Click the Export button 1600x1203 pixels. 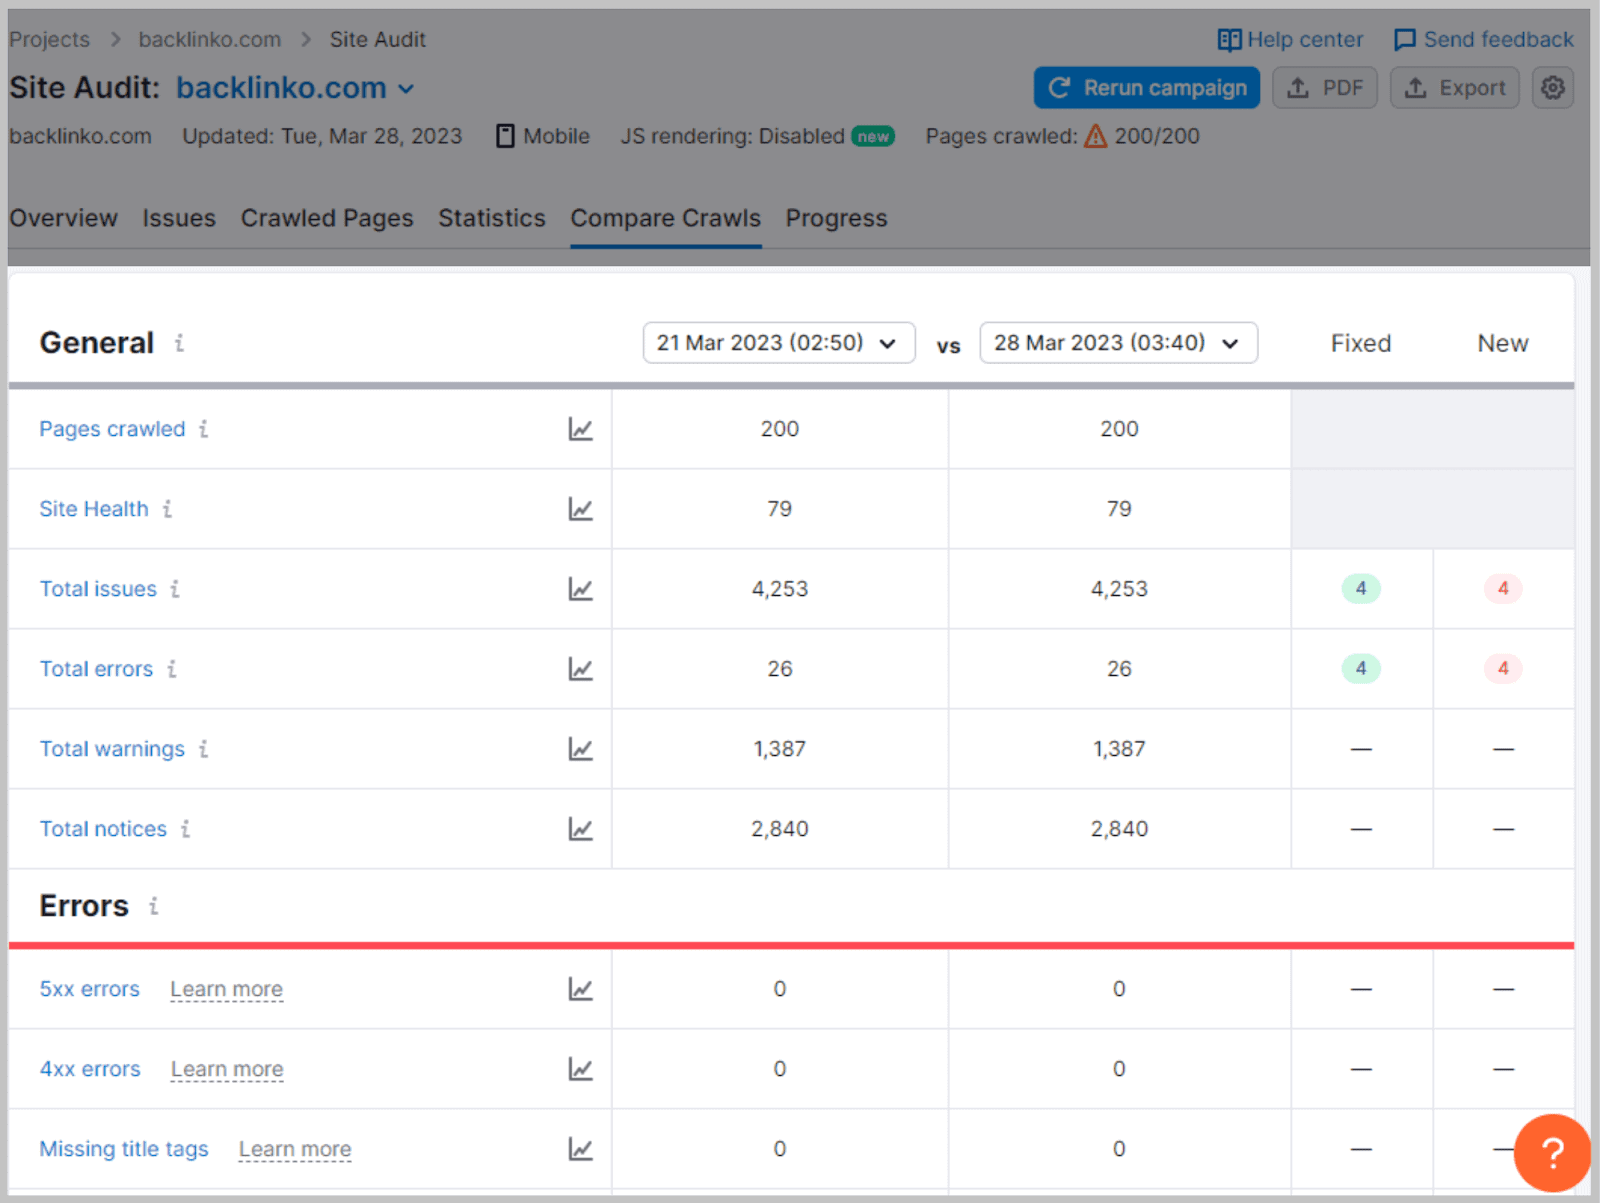click(1455, 88)
